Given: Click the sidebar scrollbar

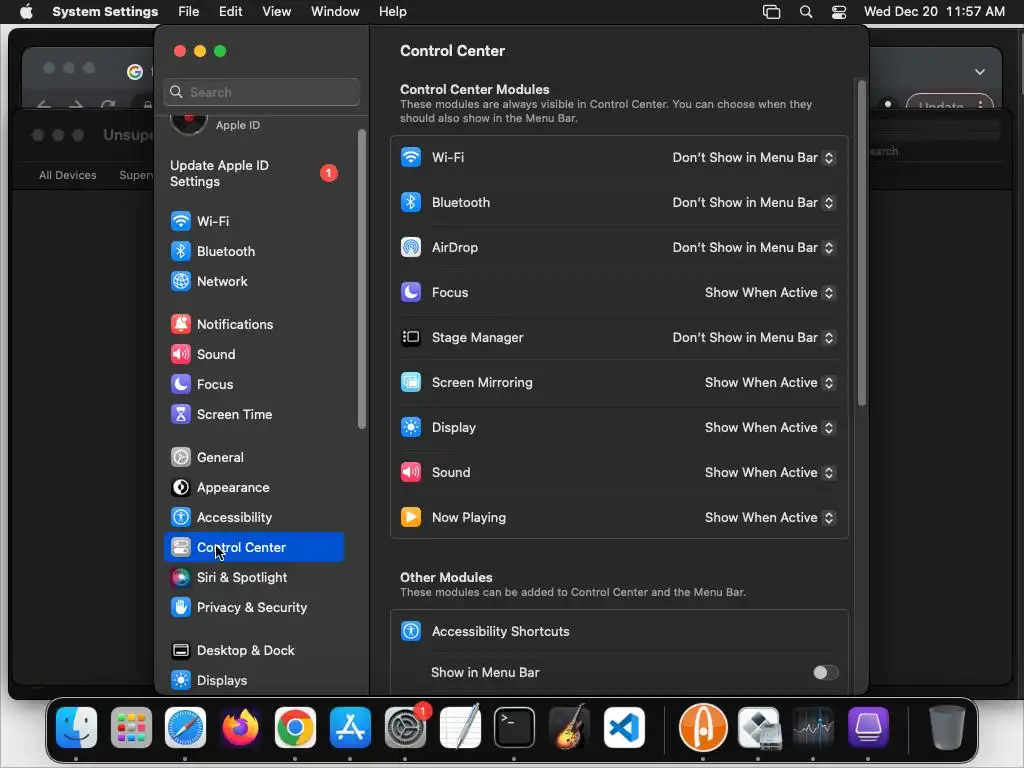Looking at the screenshot, I should tap(362, 280).
